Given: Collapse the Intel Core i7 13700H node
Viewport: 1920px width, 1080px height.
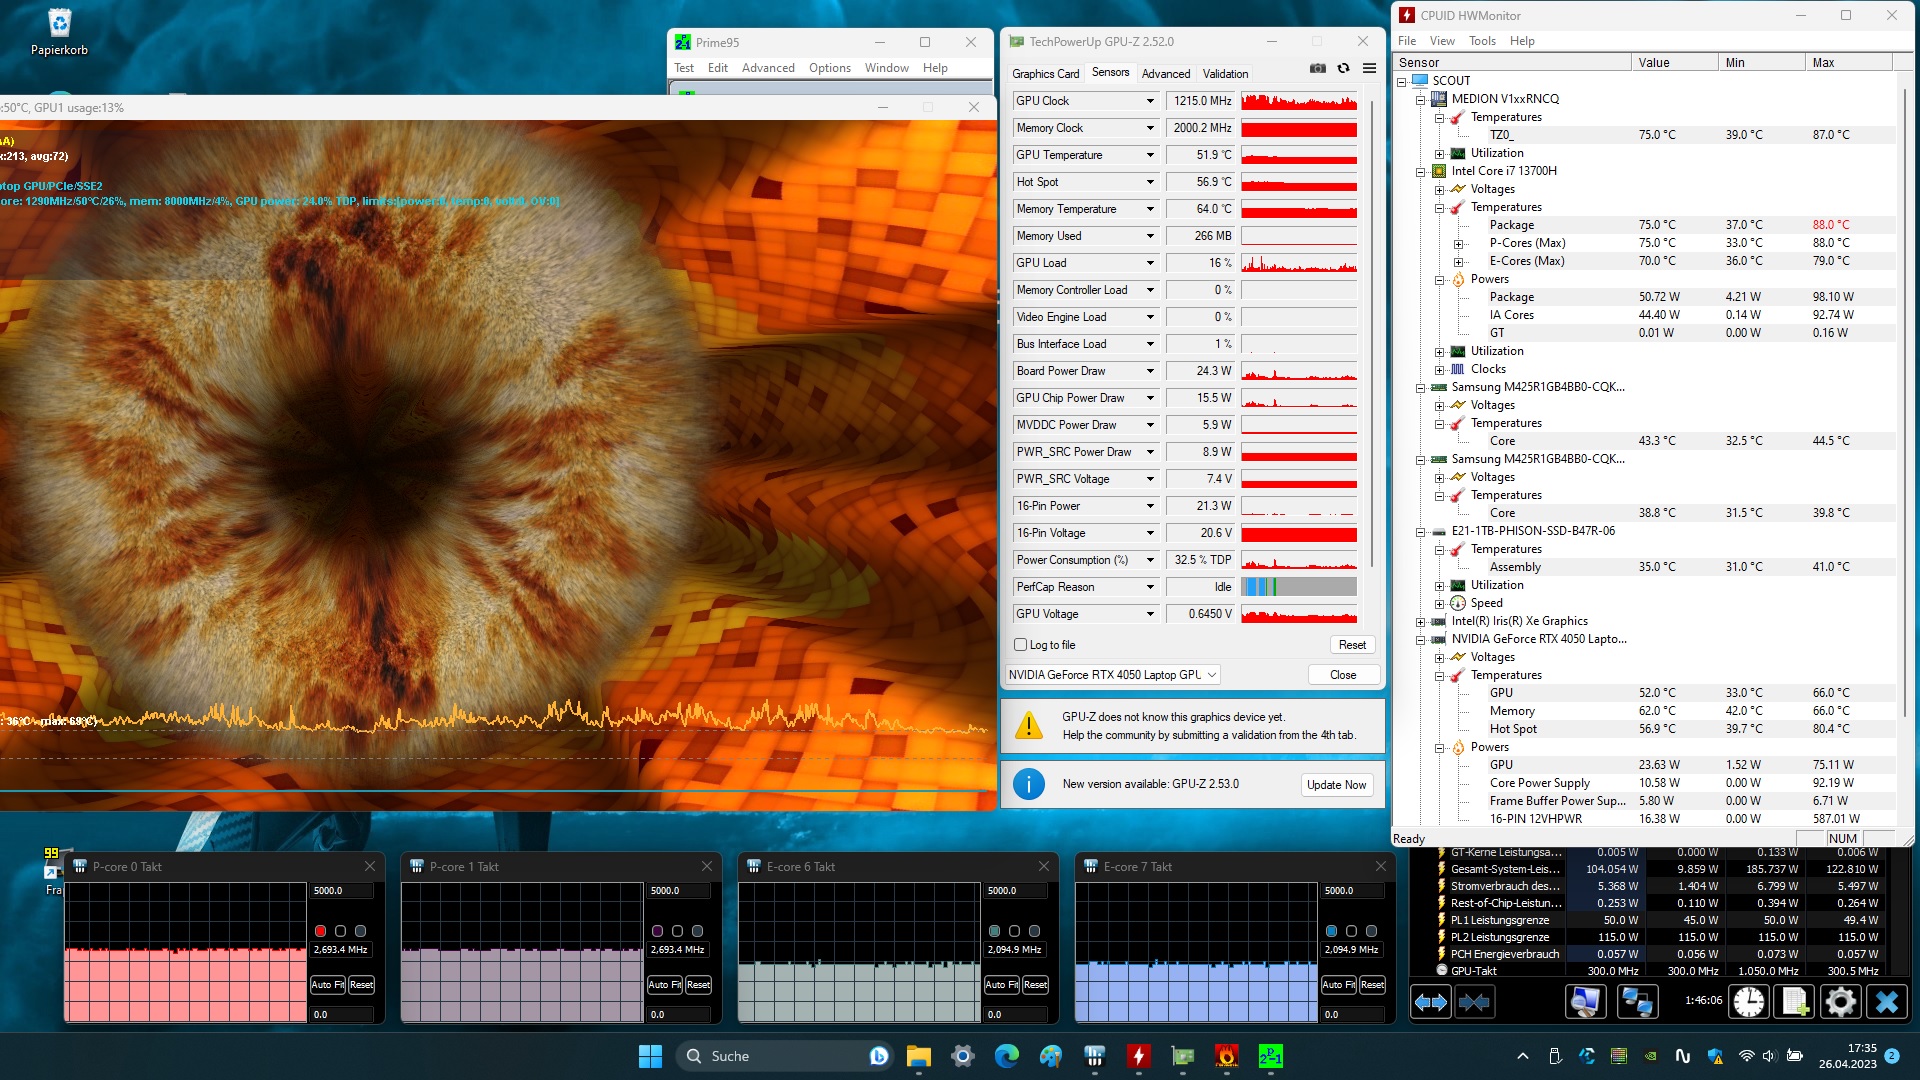Looking at the screenshot, I should point(1420,171).
